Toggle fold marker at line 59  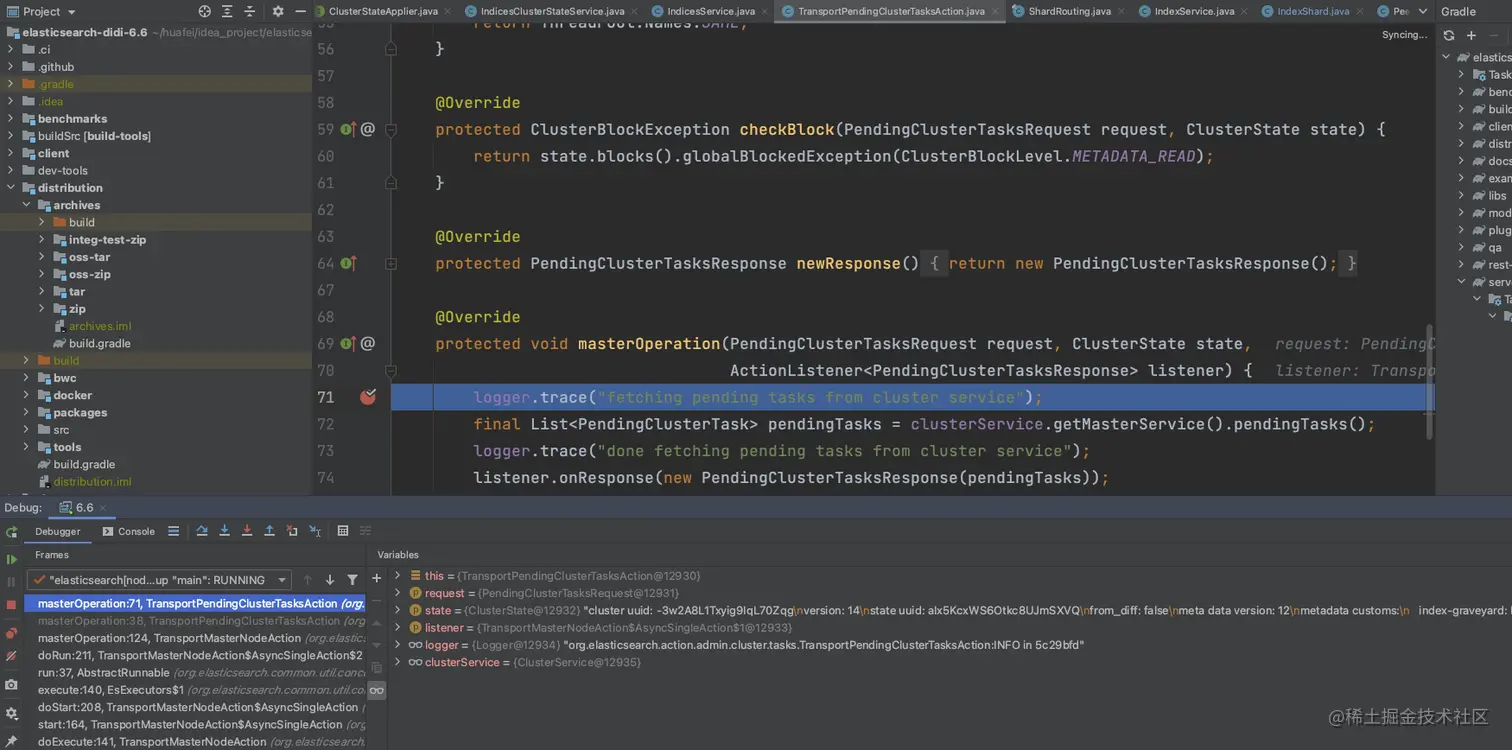pos(391,129)
